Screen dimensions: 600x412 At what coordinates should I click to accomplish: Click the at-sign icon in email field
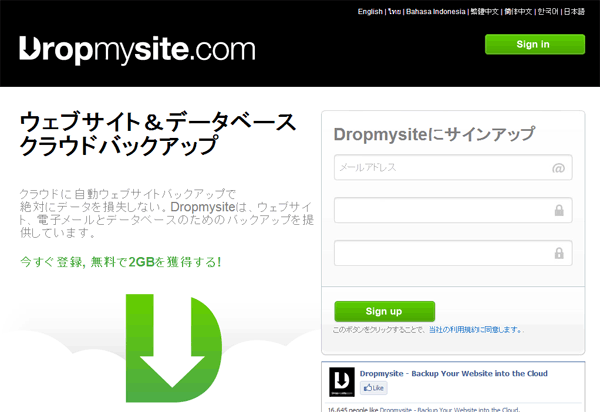point(558,168)
